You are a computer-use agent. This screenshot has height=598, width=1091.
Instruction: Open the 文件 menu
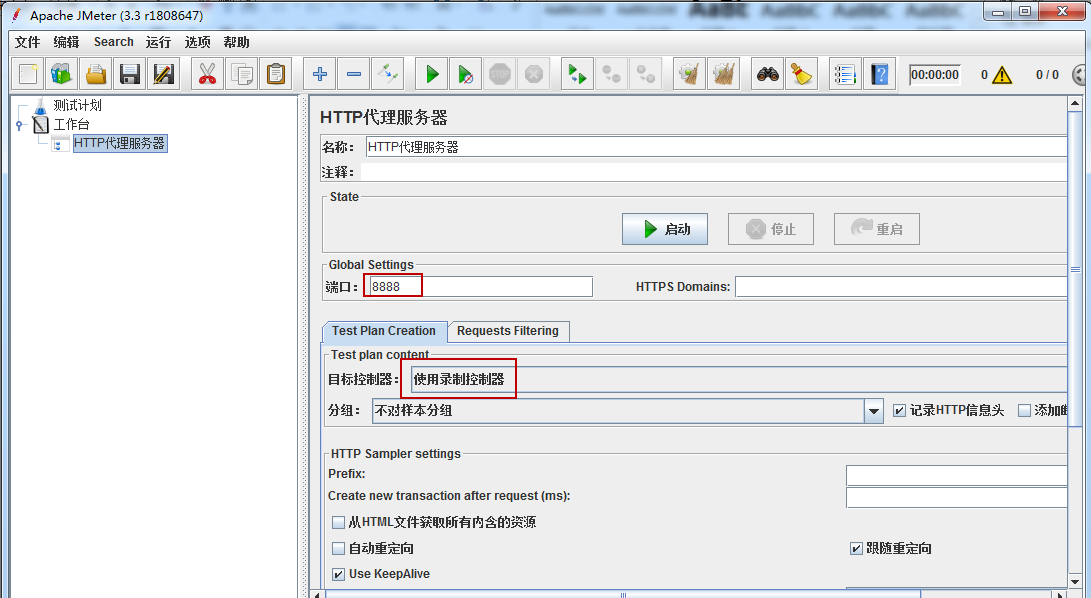pos(27,42)
